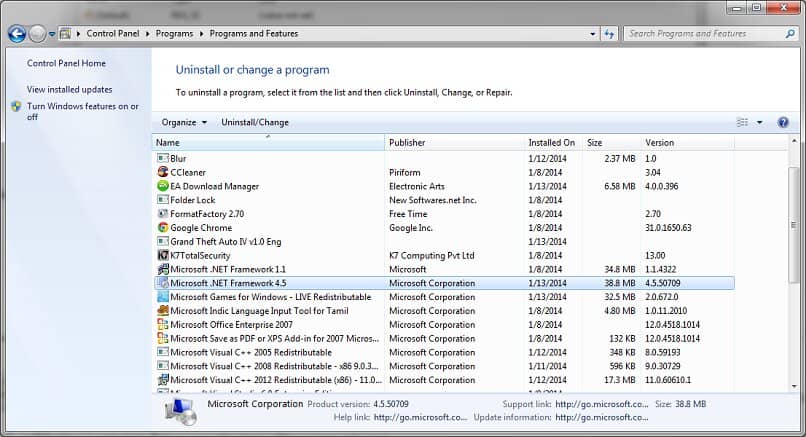Click the Google Chrome icon

pyautogui.click(x=163, y=228)
